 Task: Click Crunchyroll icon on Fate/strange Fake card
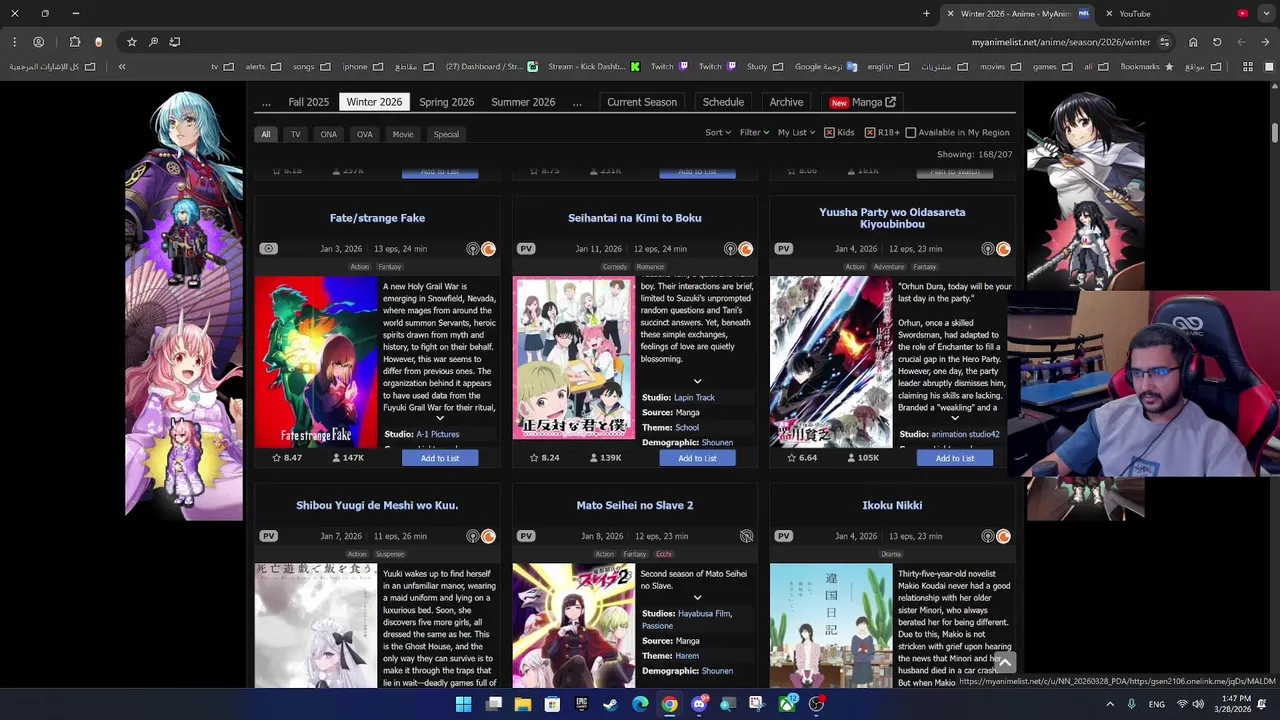488,249
